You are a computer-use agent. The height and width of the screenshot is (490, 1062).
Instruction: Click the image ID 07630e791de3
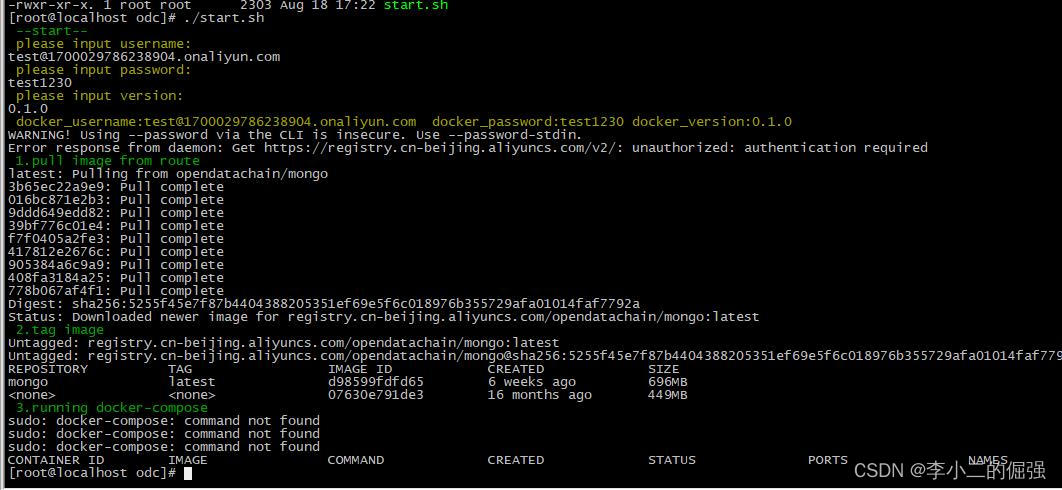point(376,394)
